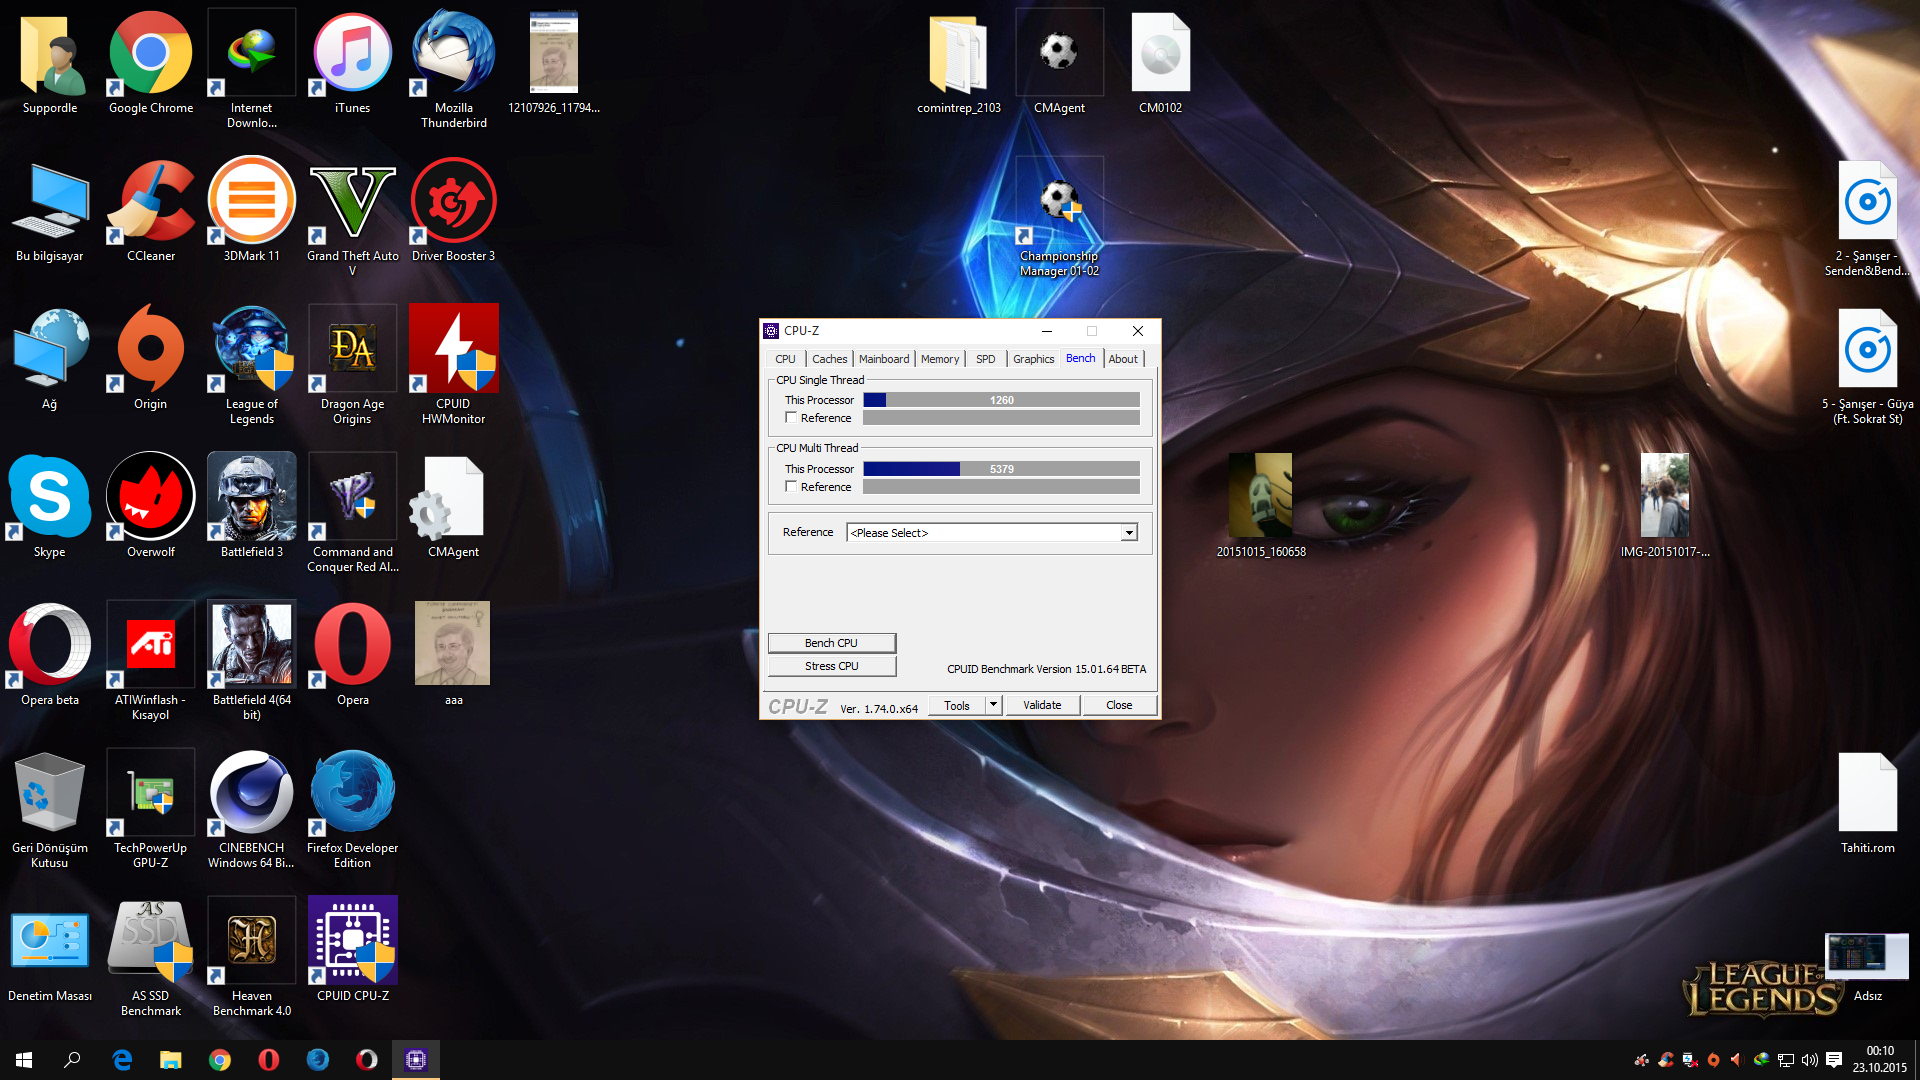Image resolution: width=1920 pixels, height=1080 pixels.
Task: Click the Close button in CPU-Z
Action: click(1119, 705)
